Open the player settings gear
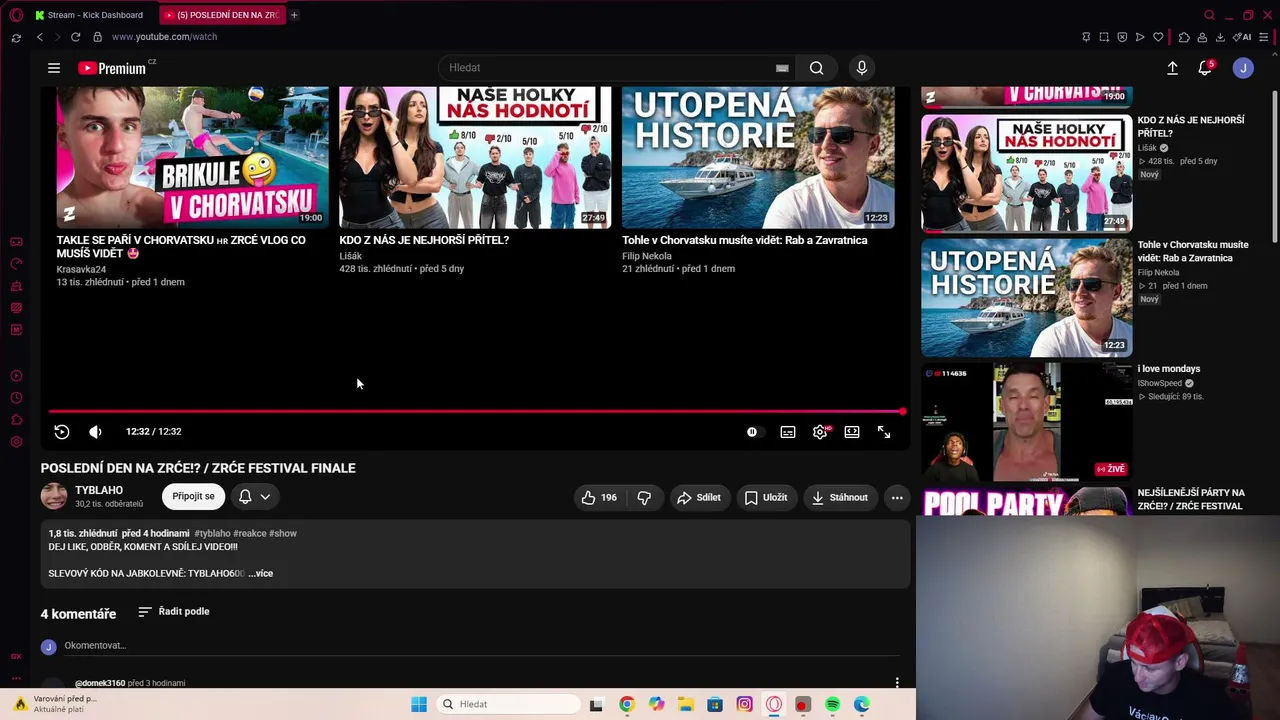Screen dimensions: 1280x720 click(x=820, y=432)
